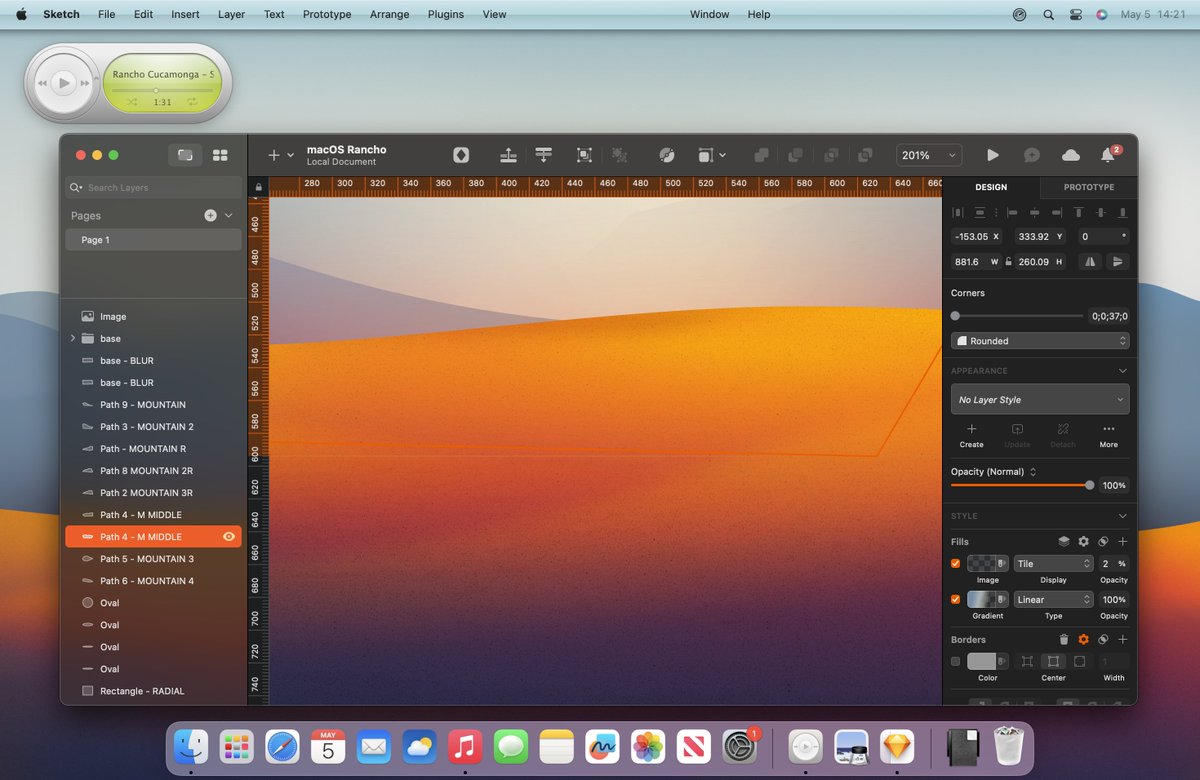Click the Borders trash icon

tap(1064, 639)
